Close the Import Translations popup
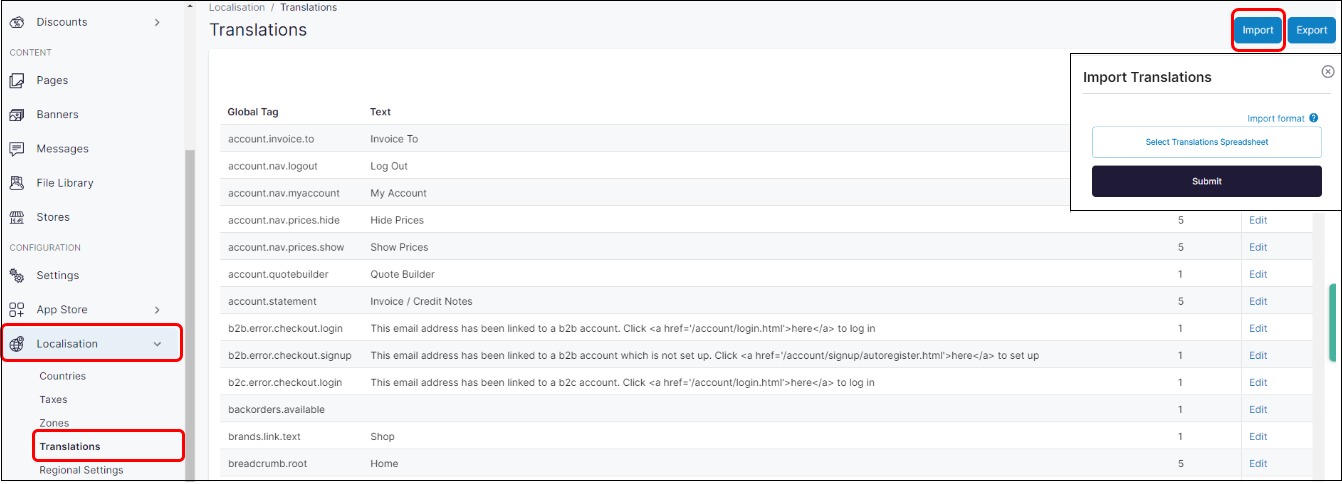 pos(1327,72)
